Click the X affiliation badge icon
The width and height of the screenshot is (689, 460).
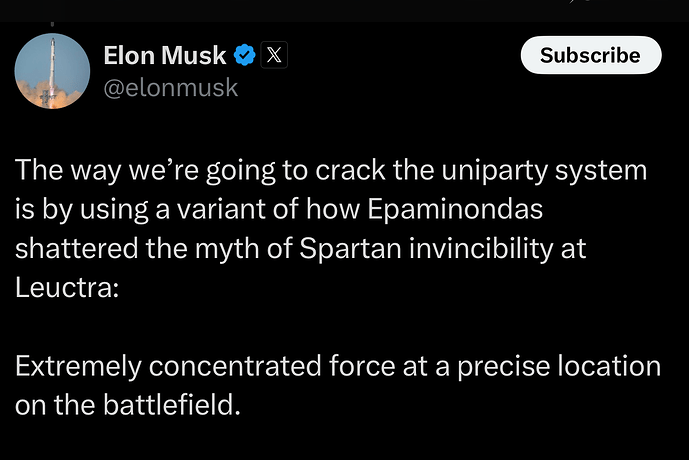pos(274,55)
